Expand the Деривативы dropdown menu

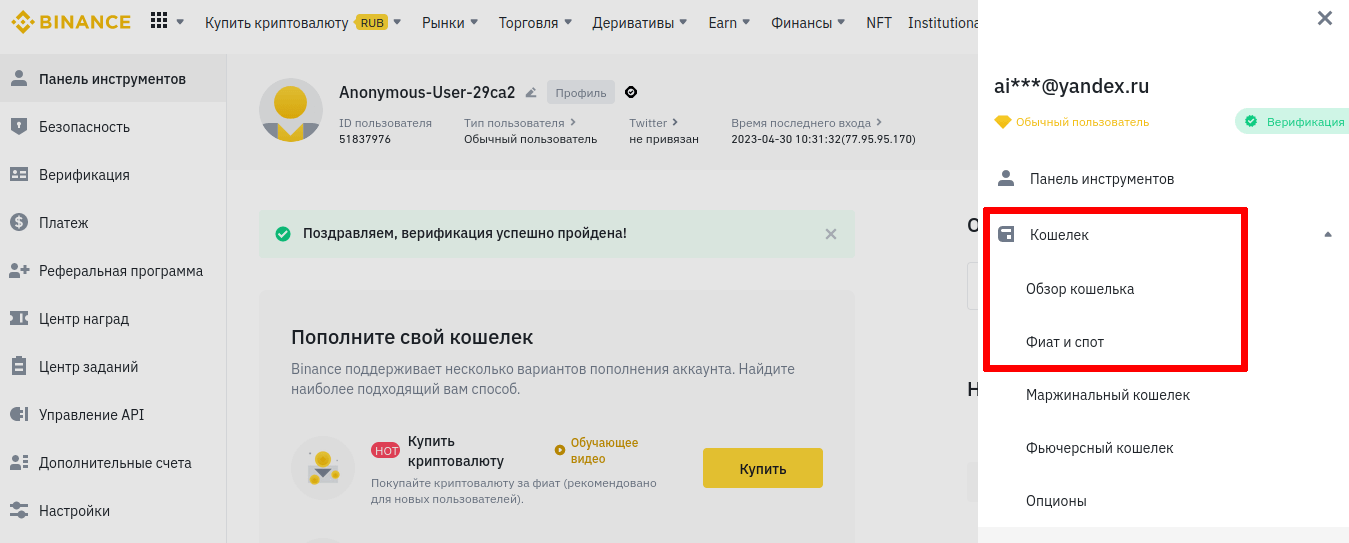(x=640, y=23)
